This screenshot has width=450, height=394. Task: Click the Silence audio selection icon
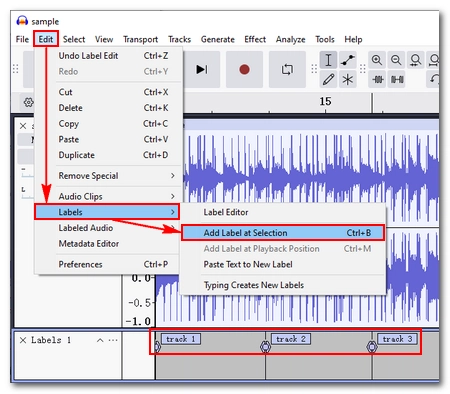pyautogui.click(x=396, y=79)
